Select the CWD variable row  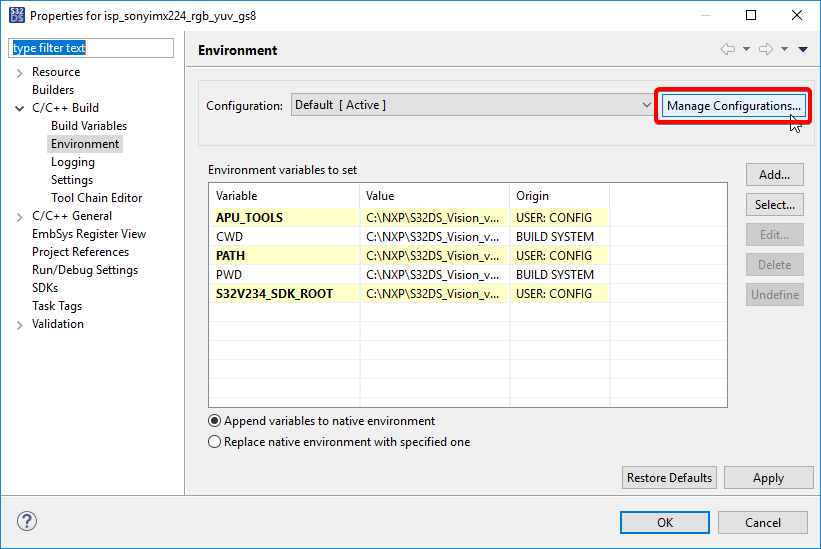(468, 237)
